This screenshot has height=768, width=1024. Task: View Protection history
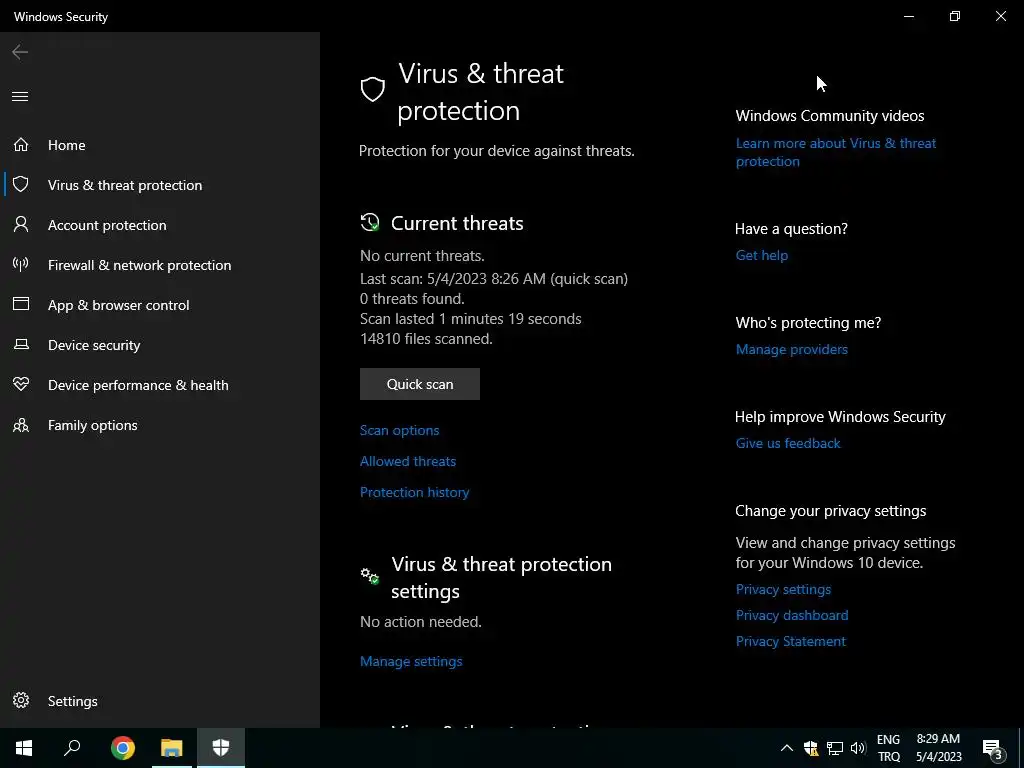pyautogui.click(x=415, y=492)
